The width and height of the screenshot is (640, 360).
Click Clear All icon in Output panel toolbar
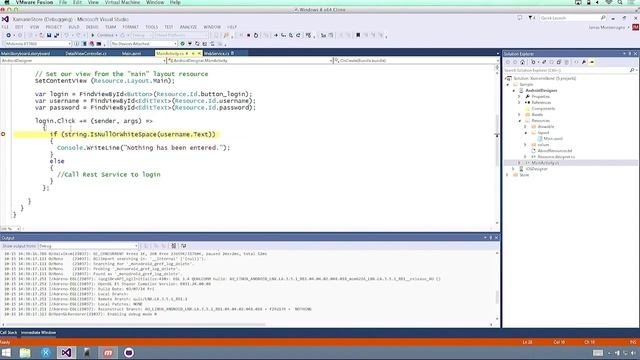point(173,246)
